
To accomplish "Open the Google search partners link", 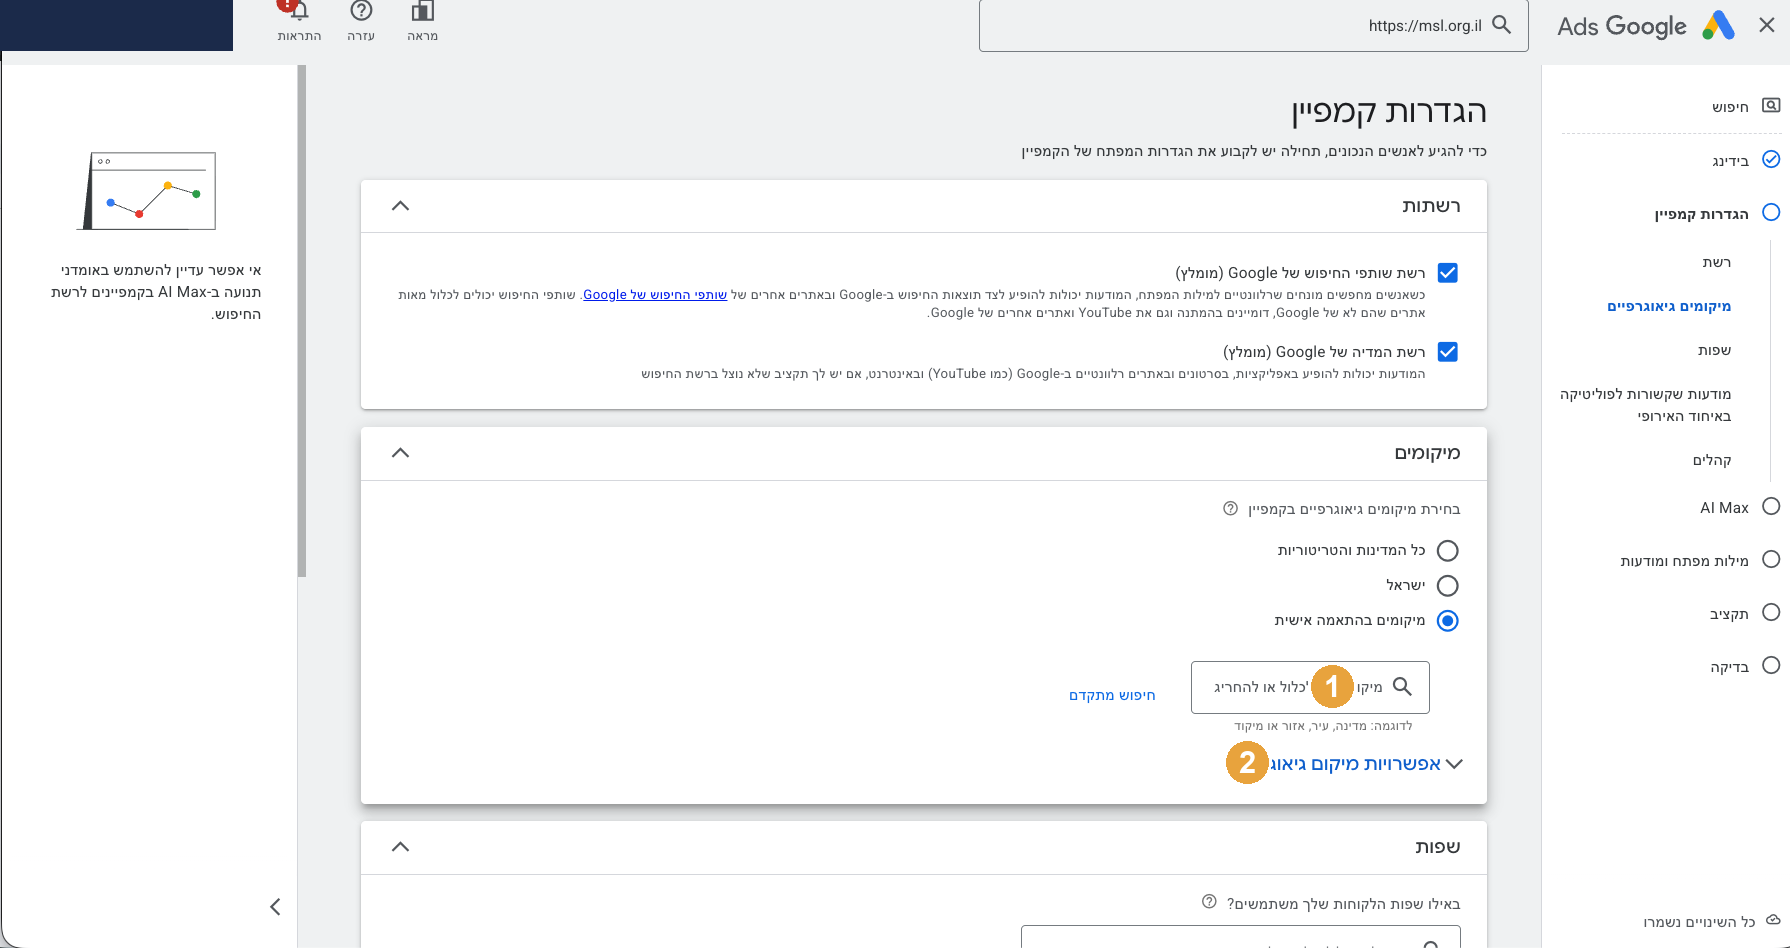I will tap(655, 294).
